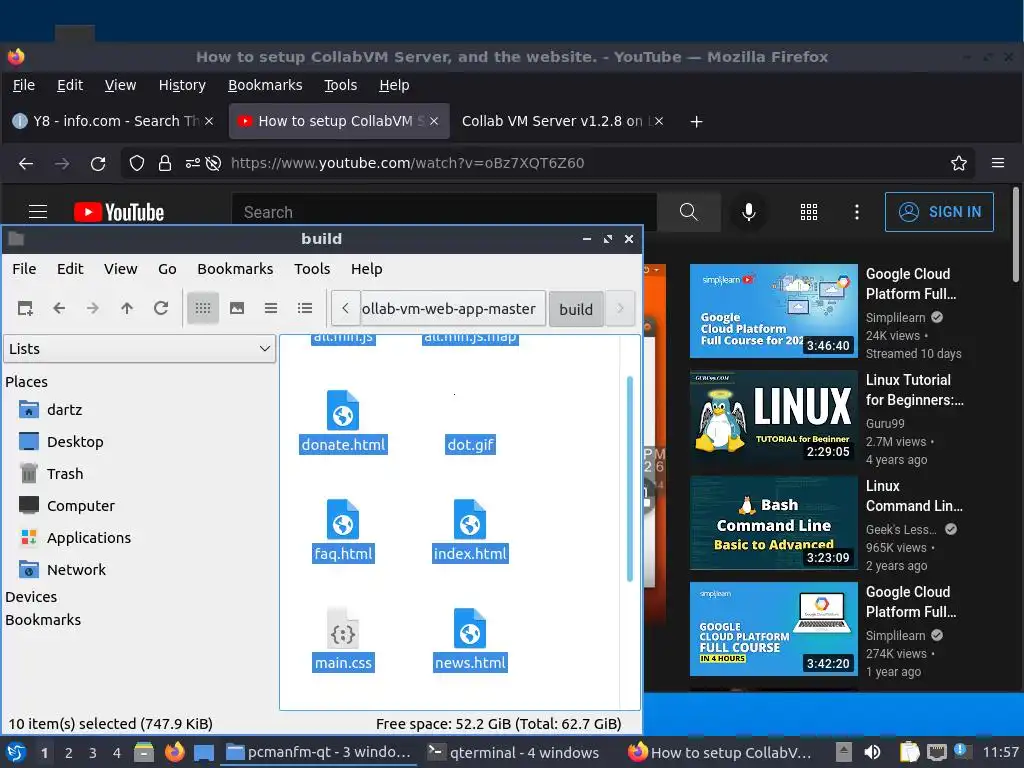Click the new tab icon in file manager toolbar
Image resolution: width=1024 pixels, height=768 pixels.
coord(25,308)
